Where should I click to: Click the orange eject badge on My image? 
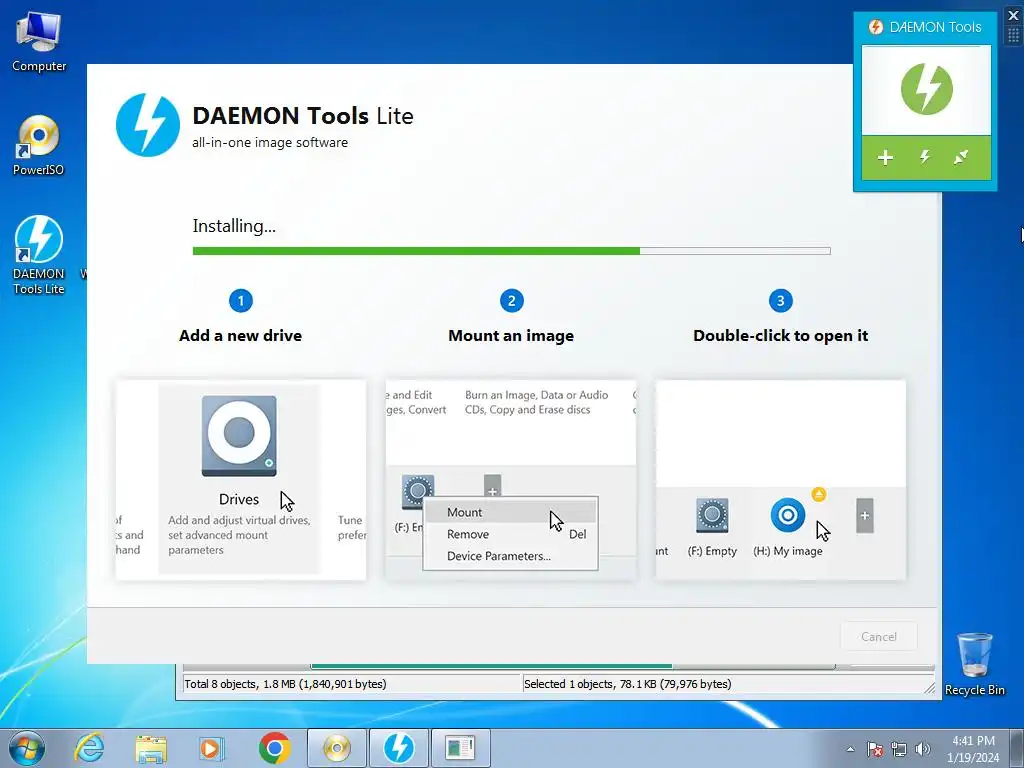pyautogui.click(x=818, y=494)
